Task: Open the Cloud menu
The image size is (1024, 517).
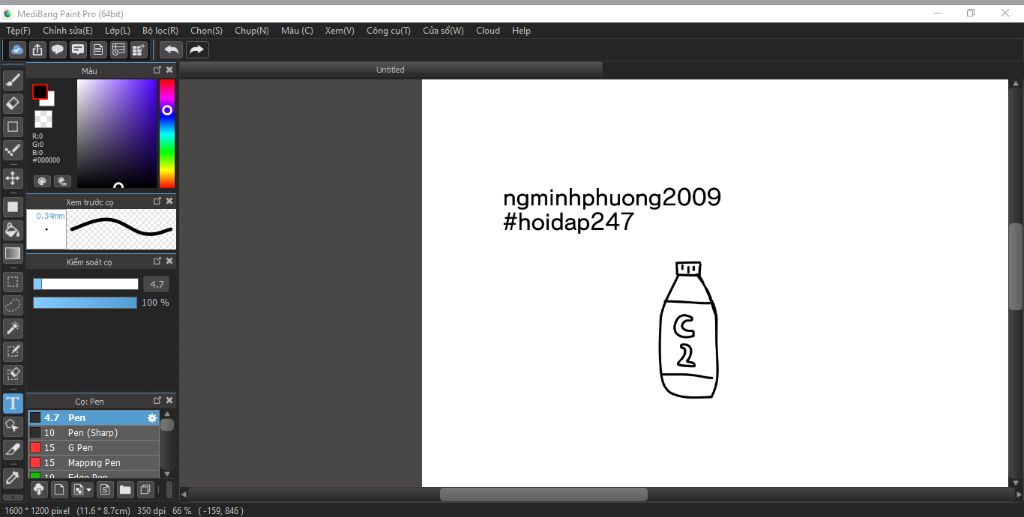Action: (488, 31)
